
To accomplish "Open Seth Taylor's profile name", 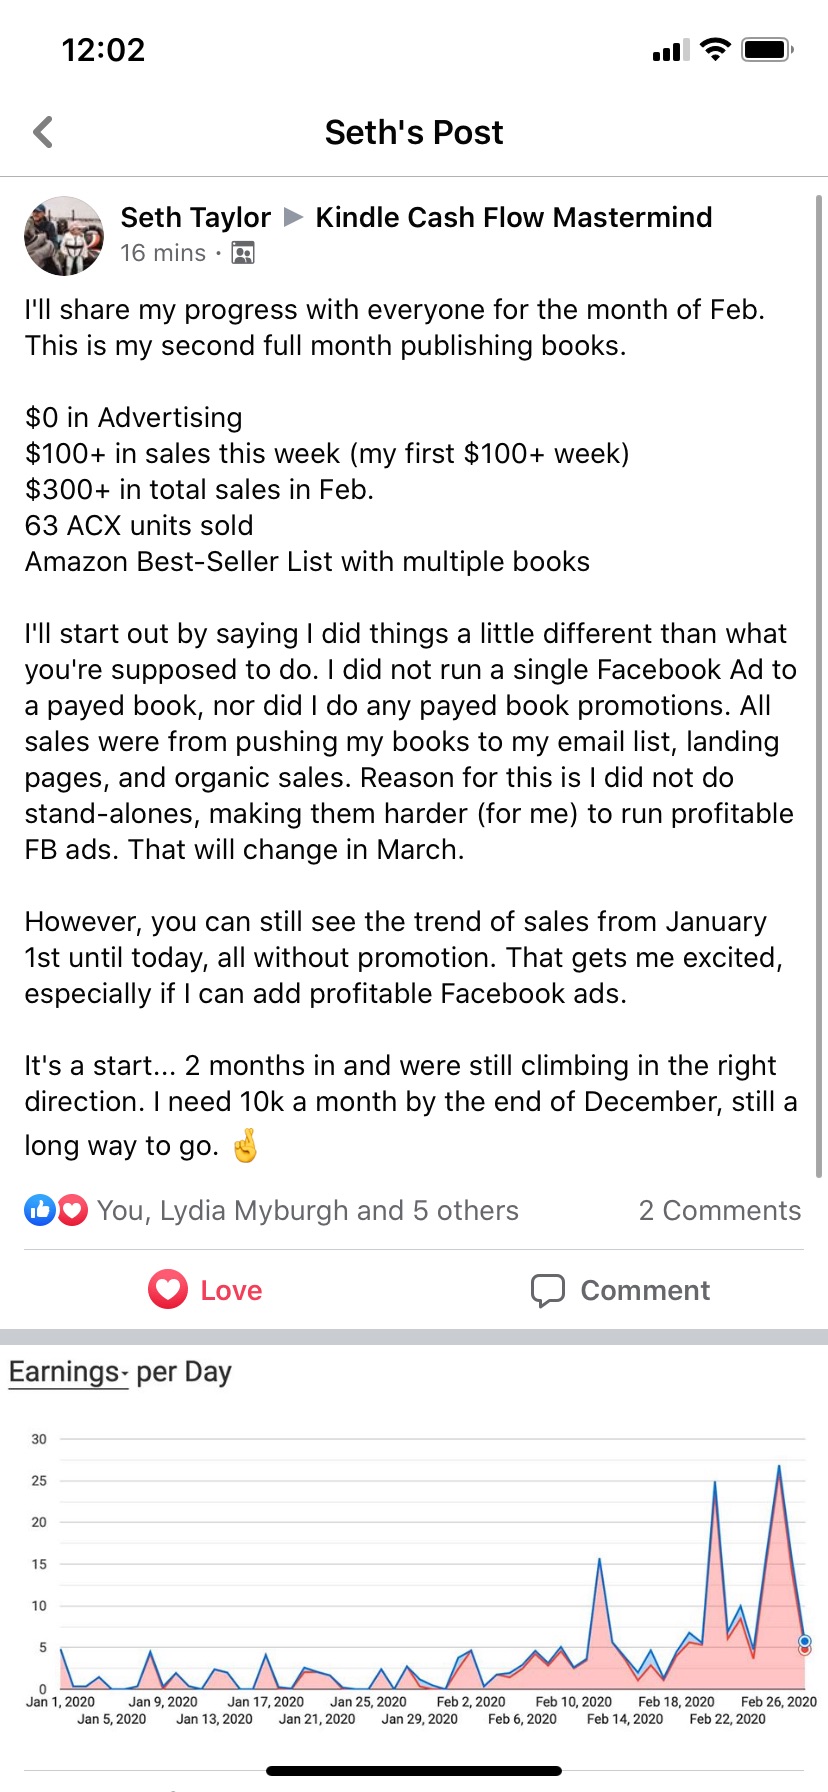I will point(196,217).
